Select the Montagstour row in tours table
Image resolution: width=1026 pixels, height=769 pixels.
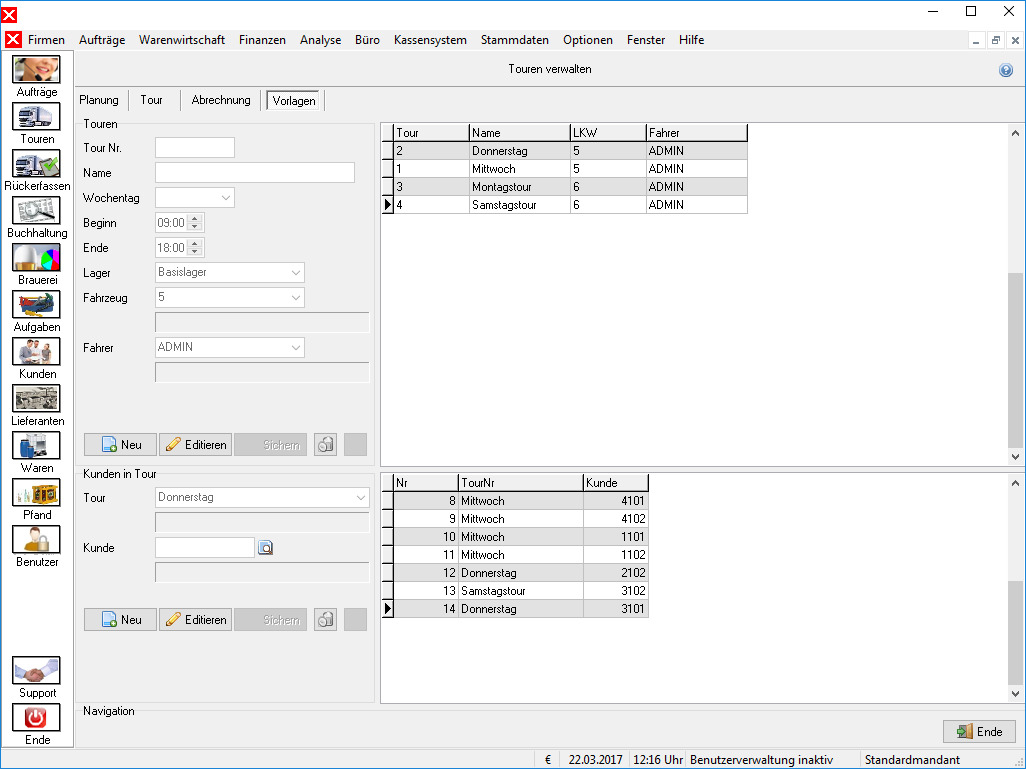click(564, 187)
